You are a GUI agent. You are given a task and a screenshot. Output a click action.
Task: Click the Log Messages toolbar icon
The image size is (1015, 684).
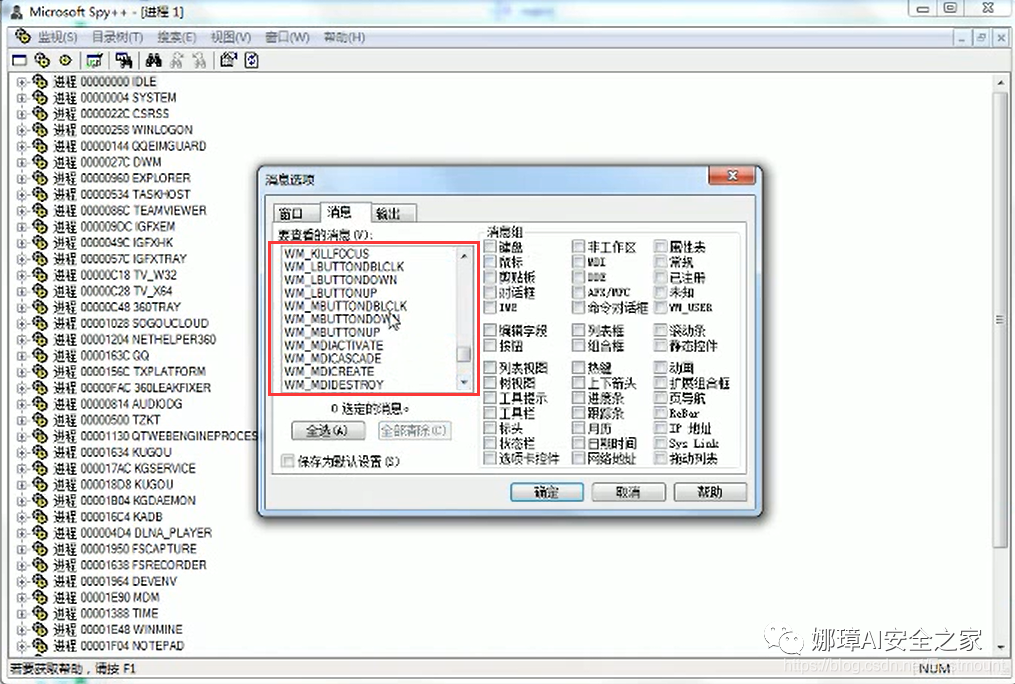pos(95,61)
